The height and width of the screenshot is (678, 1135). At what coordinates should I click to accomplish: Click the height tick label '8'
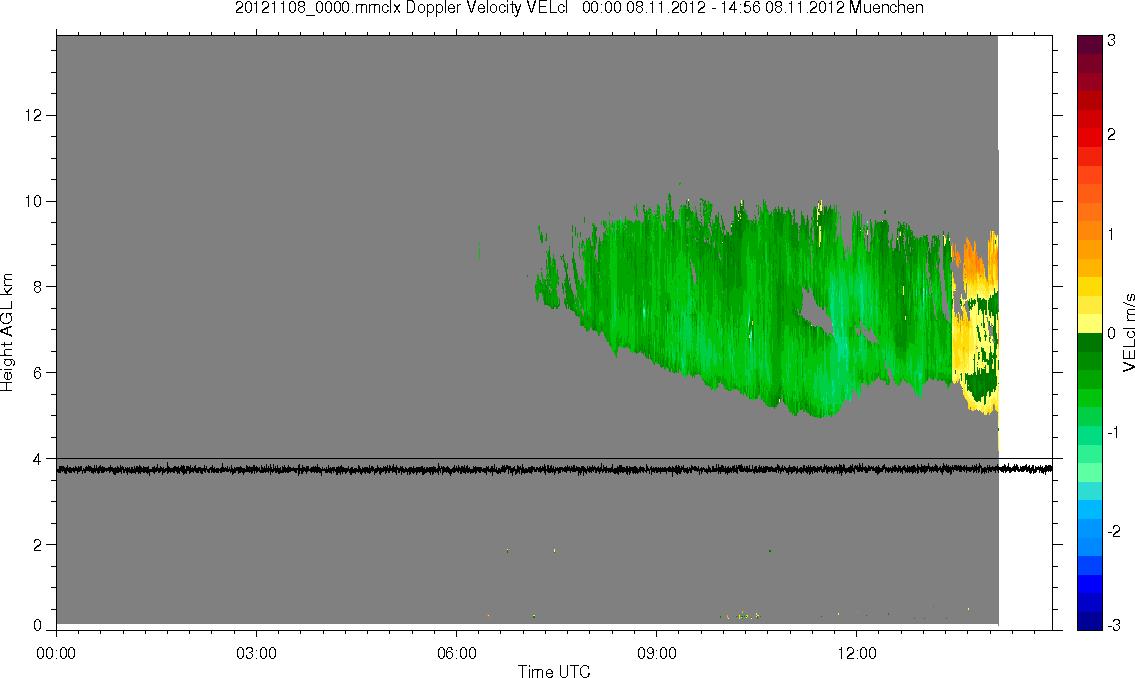point(37,287)
